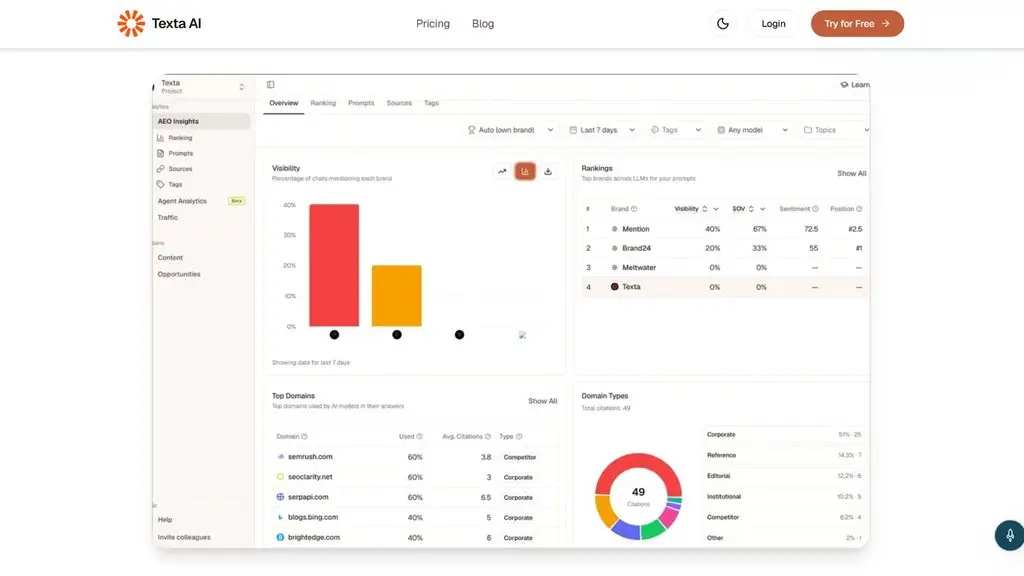Switch to the Prompts tab

[360, 103]
